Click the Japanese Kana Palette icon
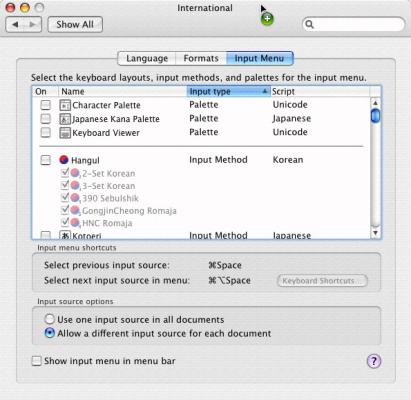411x400 pixels. pos(65,119)
